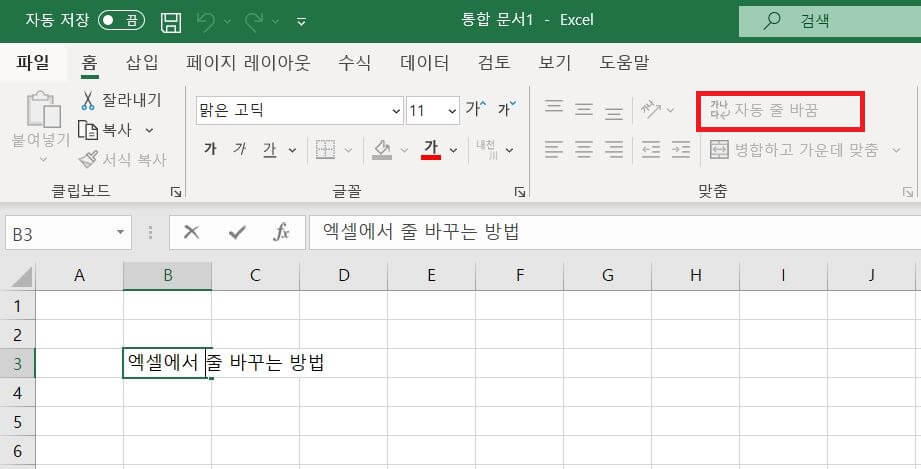The width and height of the screenshot is (921, 469).
Task: Switch to the 삽입 (Insert) tab
Action: (x=142, y=62)
